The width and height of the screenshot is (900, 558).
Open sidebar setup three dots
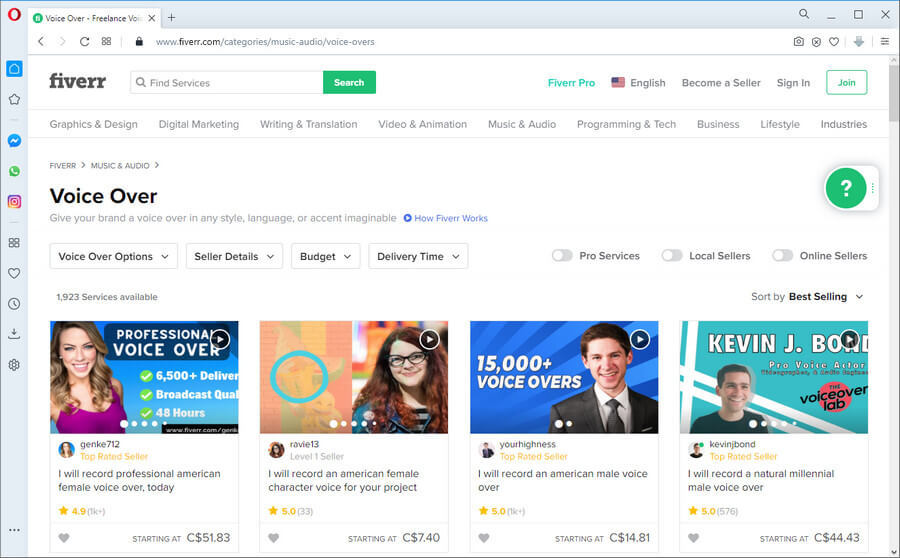pyautogui.click(x=14, y=530)
